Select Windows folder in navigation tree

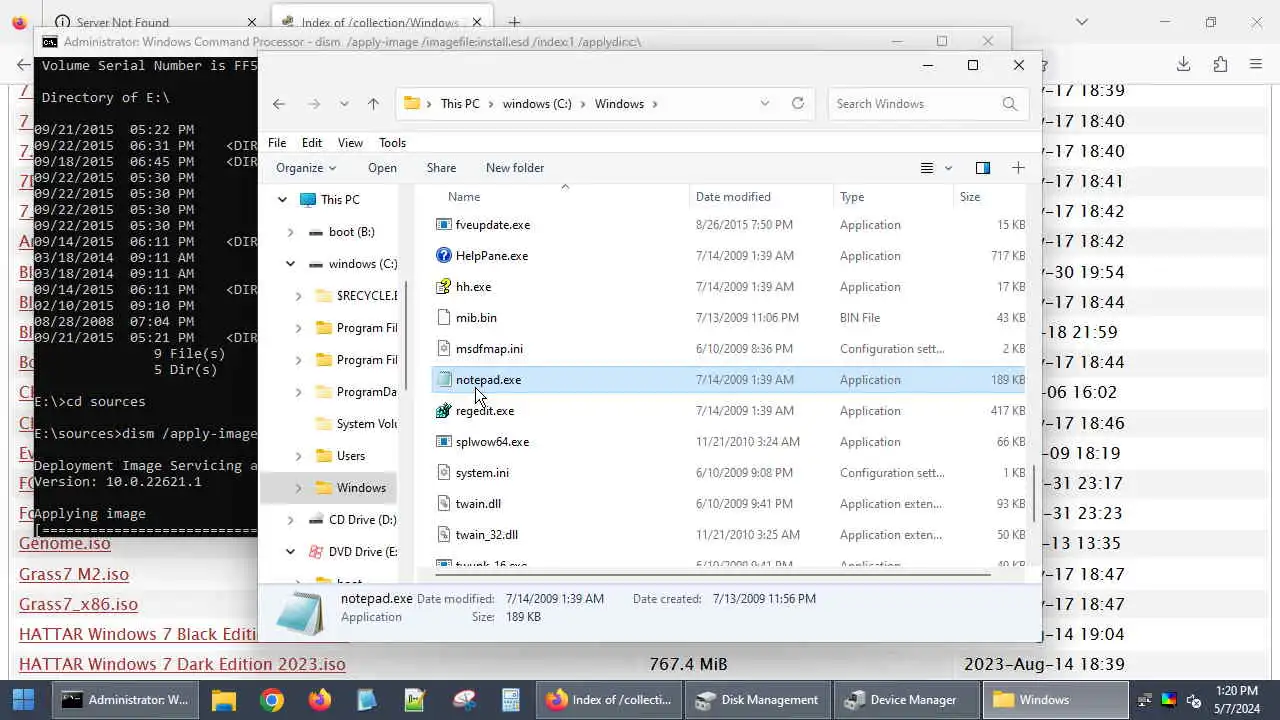[361, 488]
